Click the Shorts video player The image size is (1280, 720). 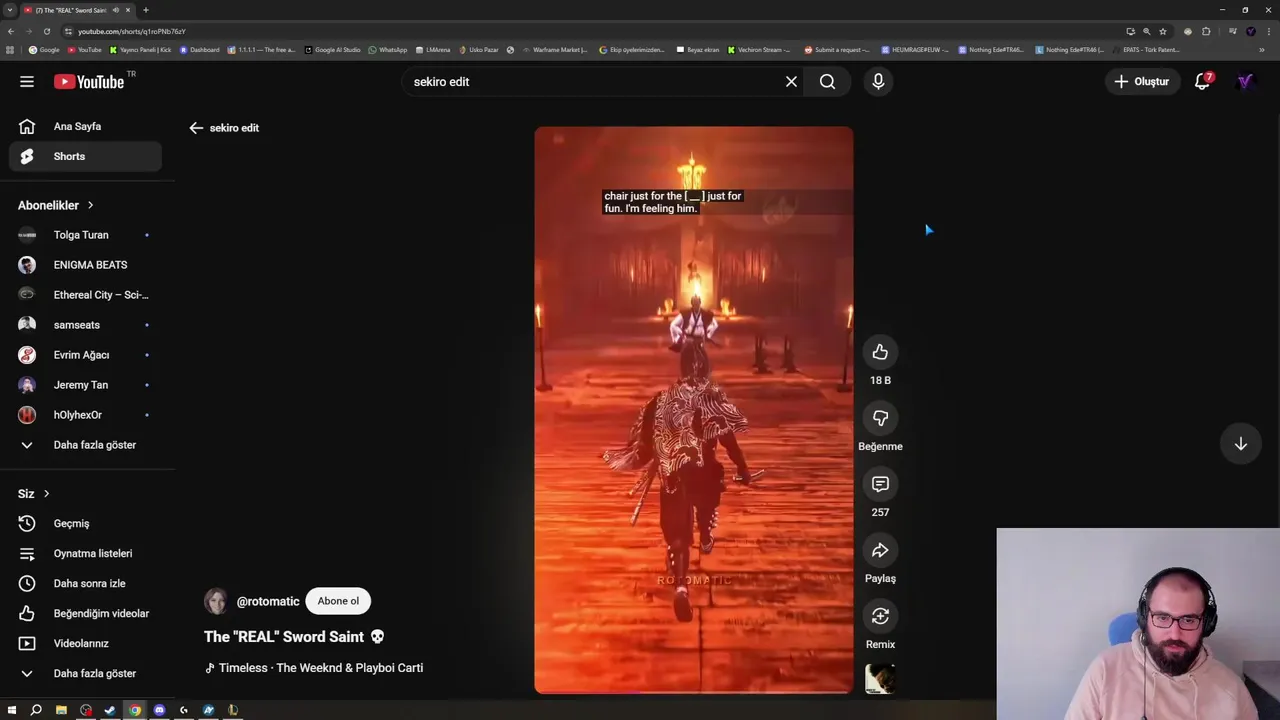[694, 410]
